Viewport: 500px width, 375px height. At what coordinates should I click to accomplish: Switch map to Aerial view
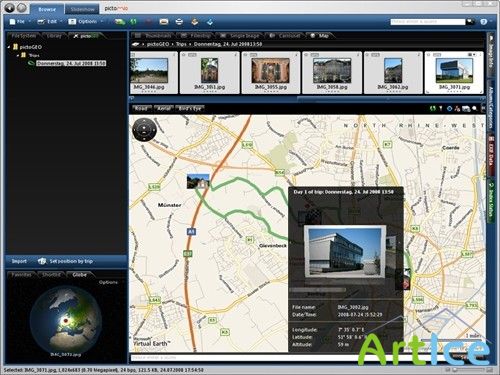(x=164, y=108)
